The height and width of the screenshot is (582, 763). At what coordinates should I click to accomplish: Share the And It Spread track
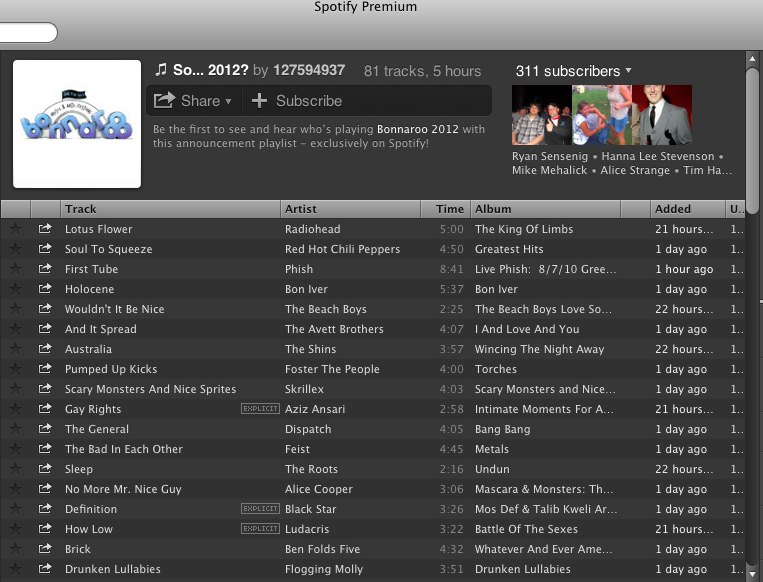click(x=45, y=328)
